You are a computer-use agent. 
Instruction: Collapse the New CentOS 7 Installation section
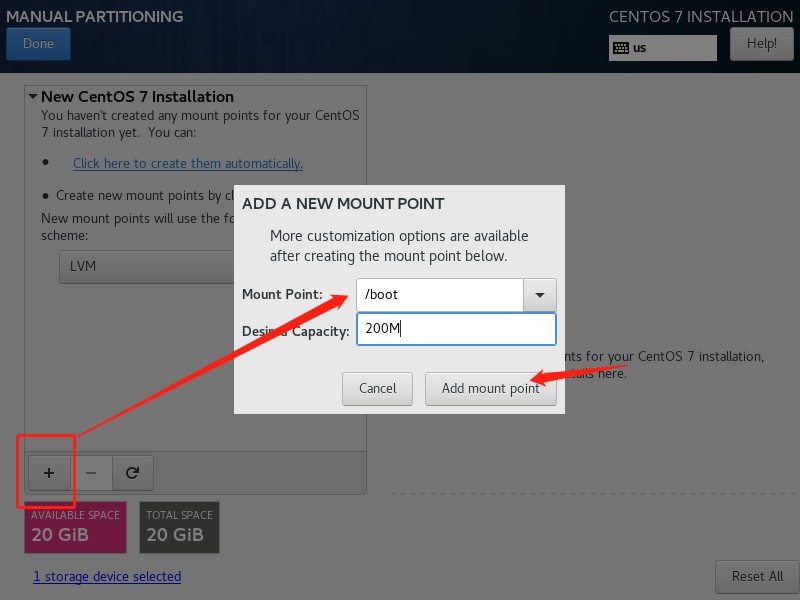tap(33, 96)
